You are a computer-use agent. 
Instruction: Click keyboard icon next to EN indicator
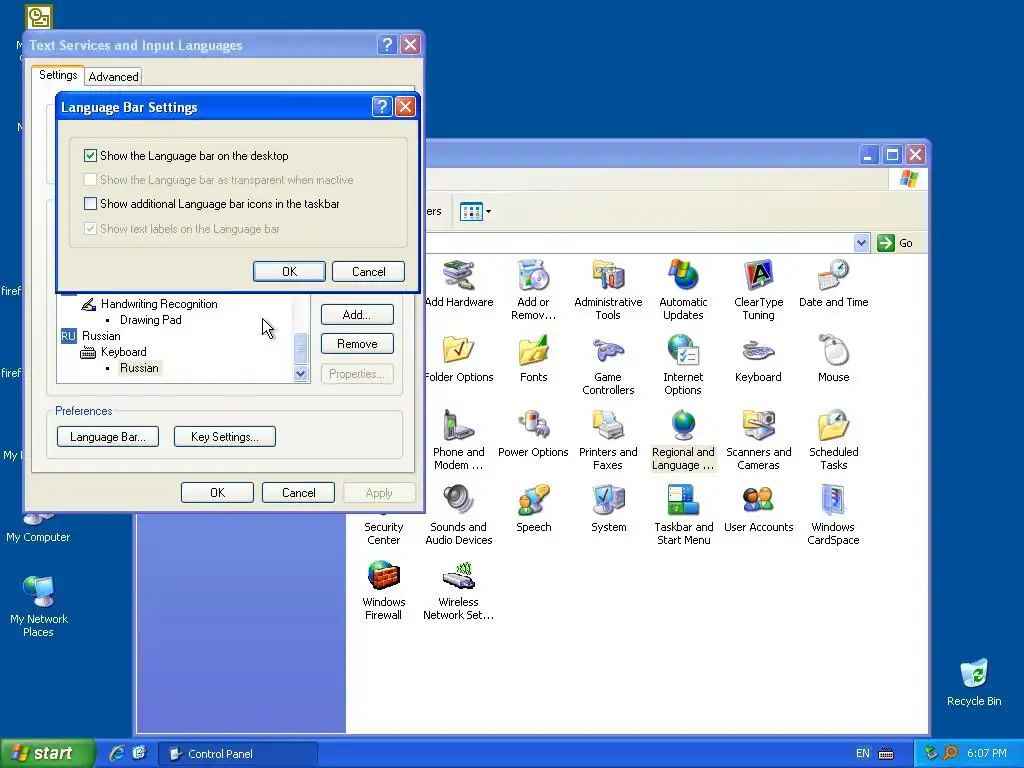tap(886, 754)
